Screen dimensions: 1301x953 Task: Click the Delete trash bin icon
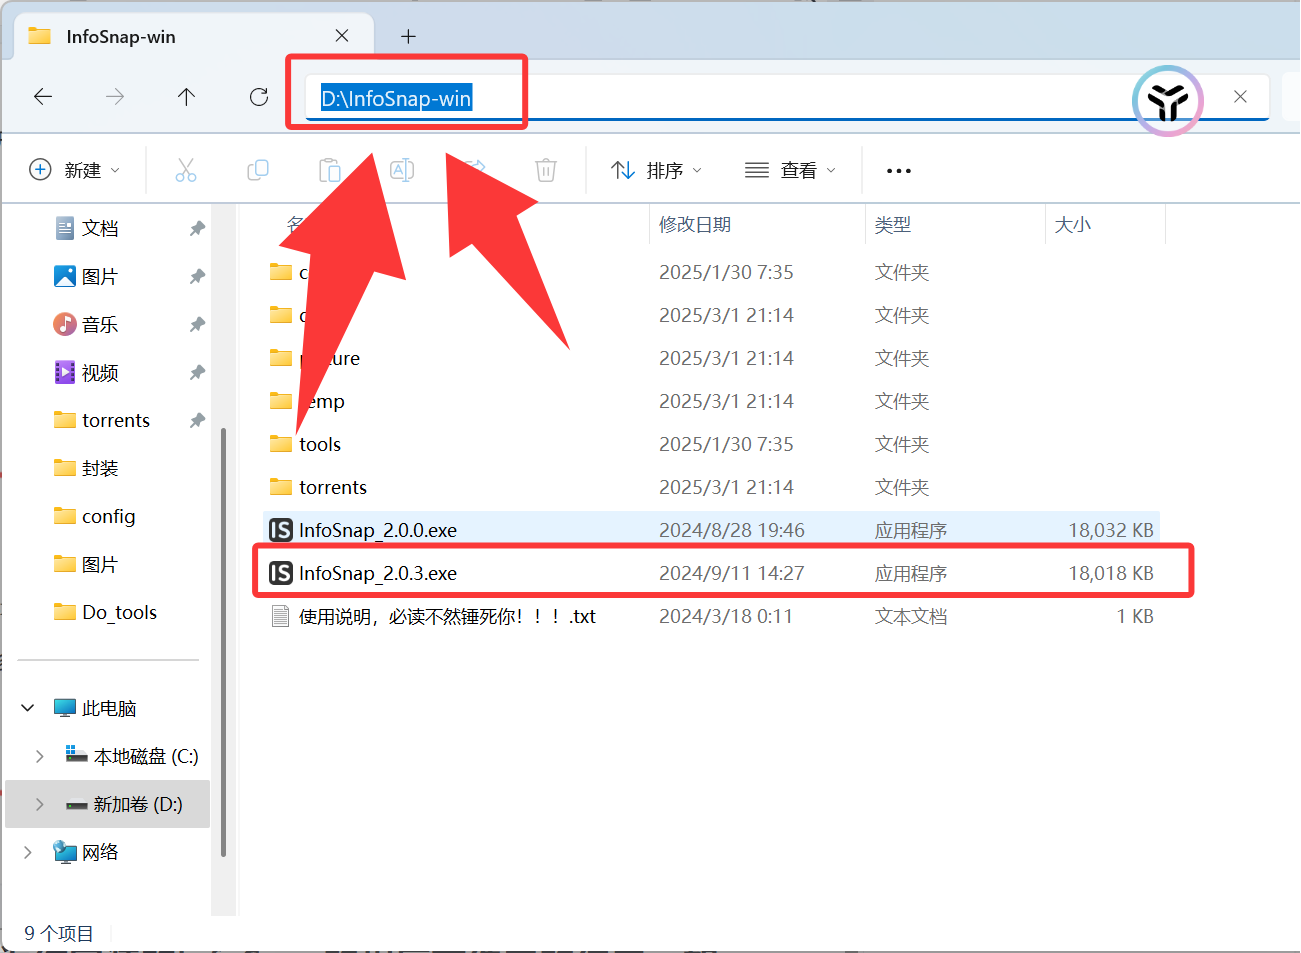tap(546, 170)
